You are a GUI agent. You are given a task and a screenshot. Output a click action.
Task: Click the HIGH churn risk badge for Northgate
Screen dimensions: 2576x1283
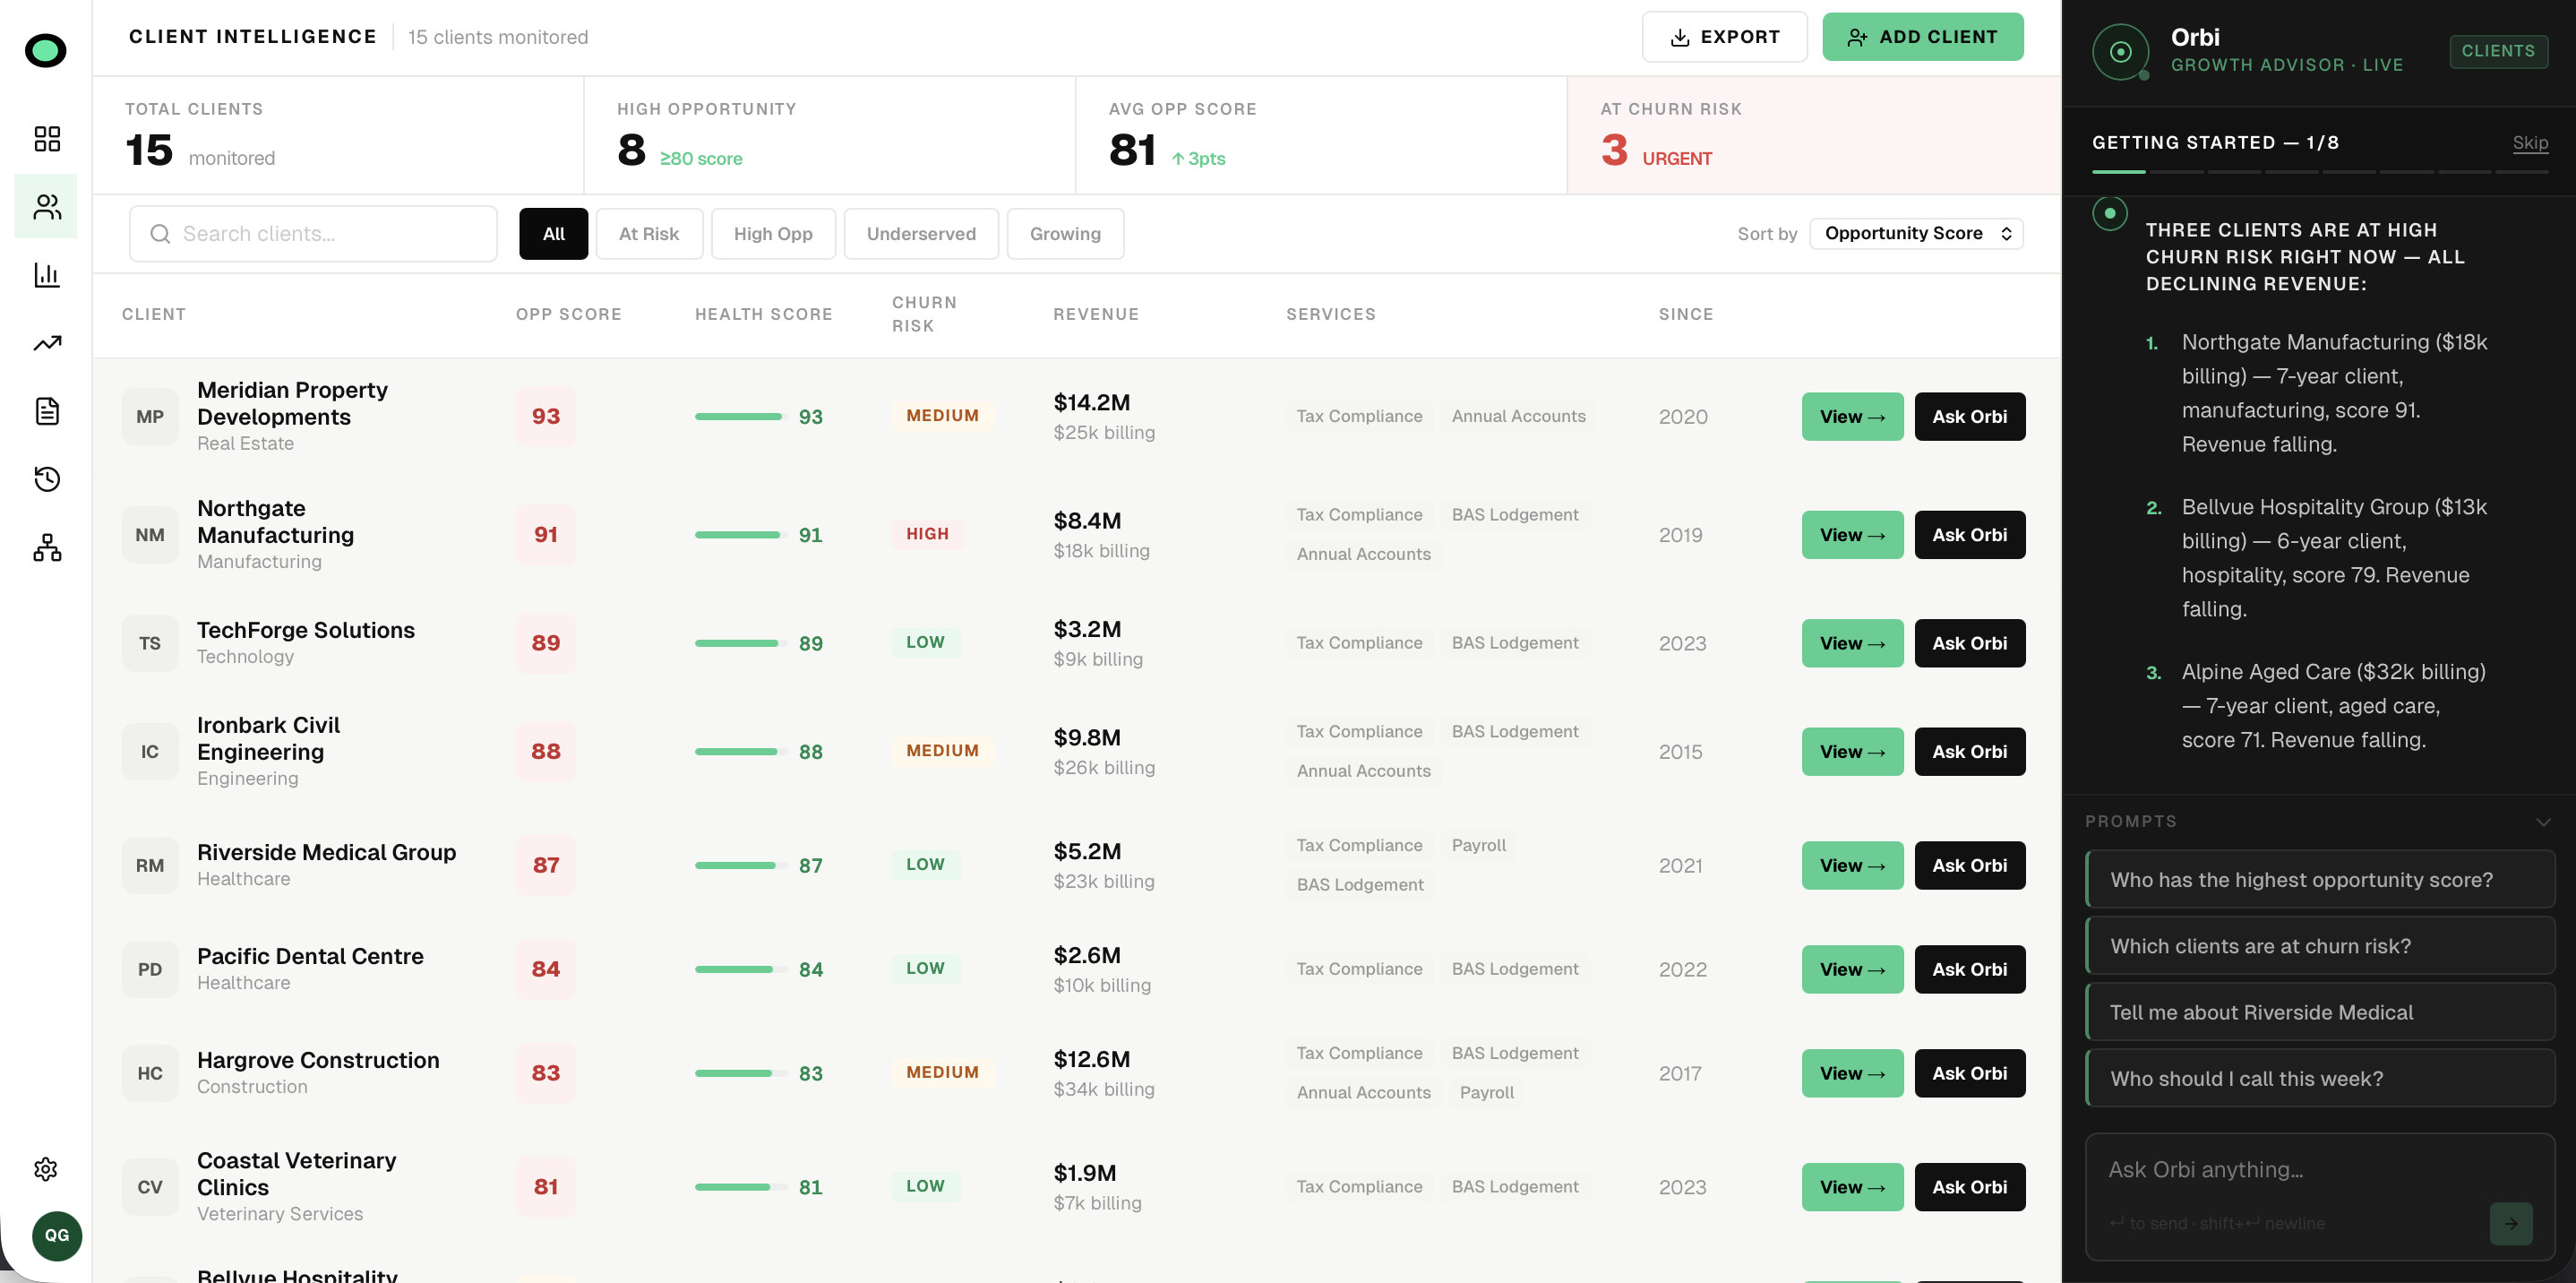click(927, 534)
